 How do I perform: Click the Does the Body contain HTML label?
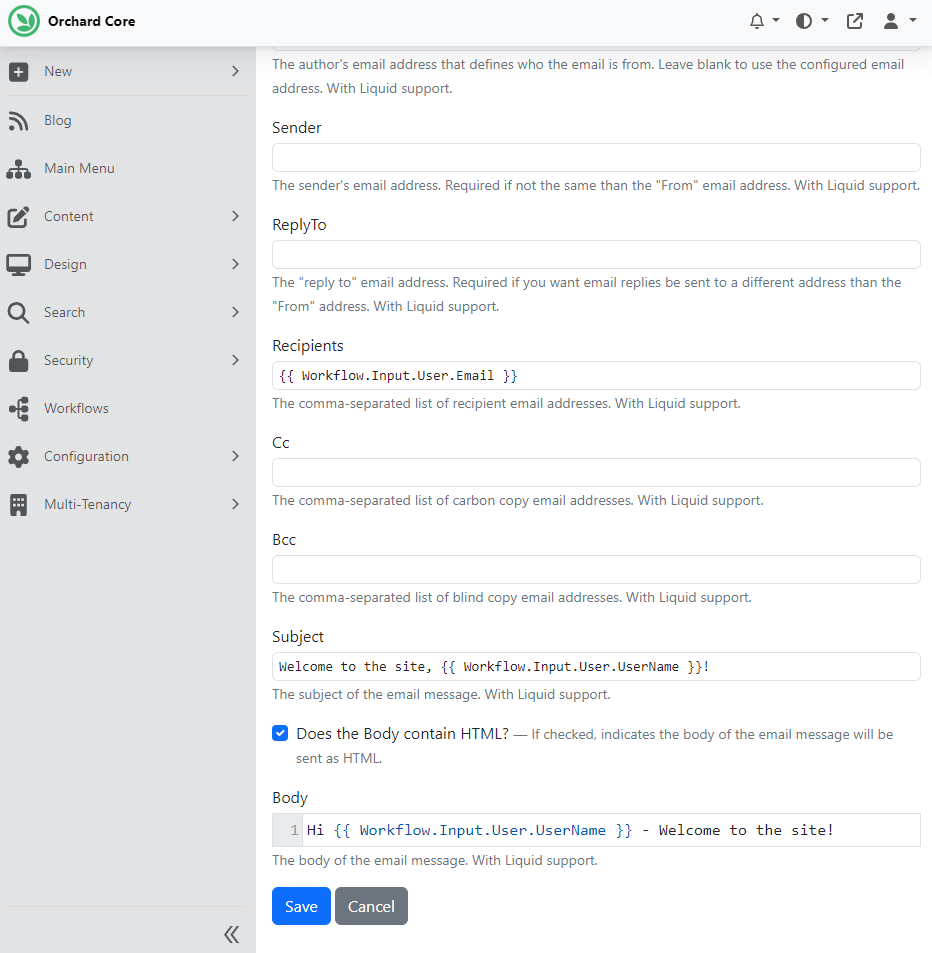pyautogui.click(x=402, y=734)
